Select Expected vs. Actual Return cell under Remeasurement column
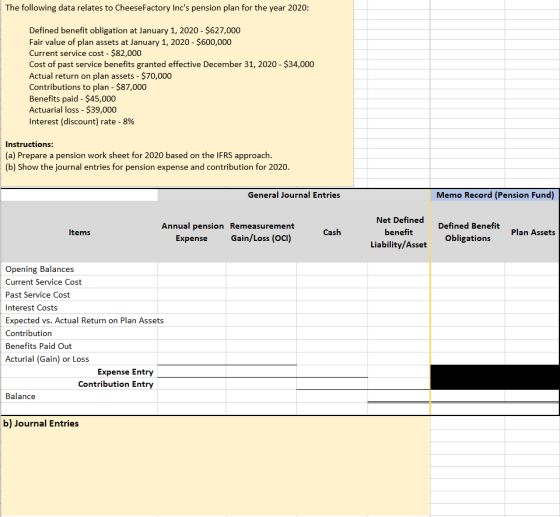The image size is (560, 517). 261,320
